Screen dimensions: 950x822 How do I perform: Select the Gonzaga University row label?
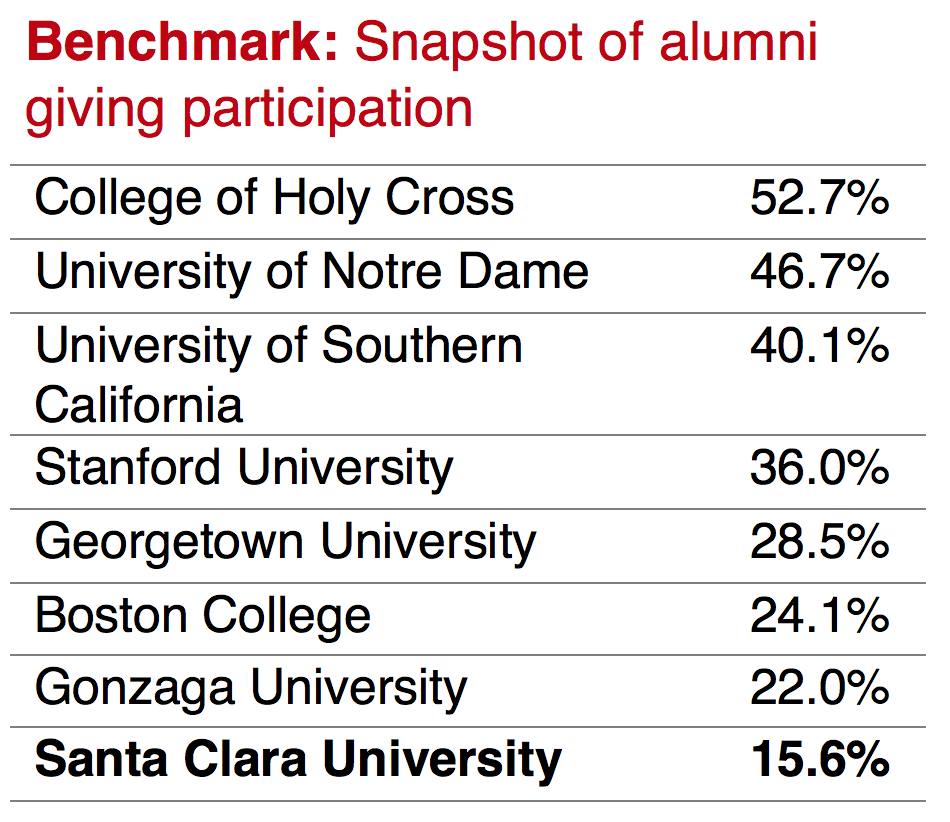251,688
